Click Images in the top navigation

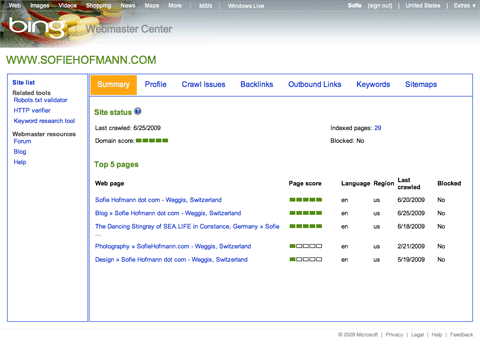pyautogui.click(x=39, y=6)
